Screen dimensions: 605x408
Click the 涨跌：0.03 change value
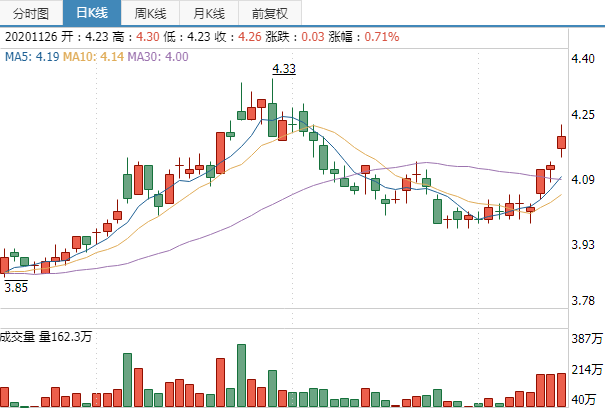tap(295, 37)
